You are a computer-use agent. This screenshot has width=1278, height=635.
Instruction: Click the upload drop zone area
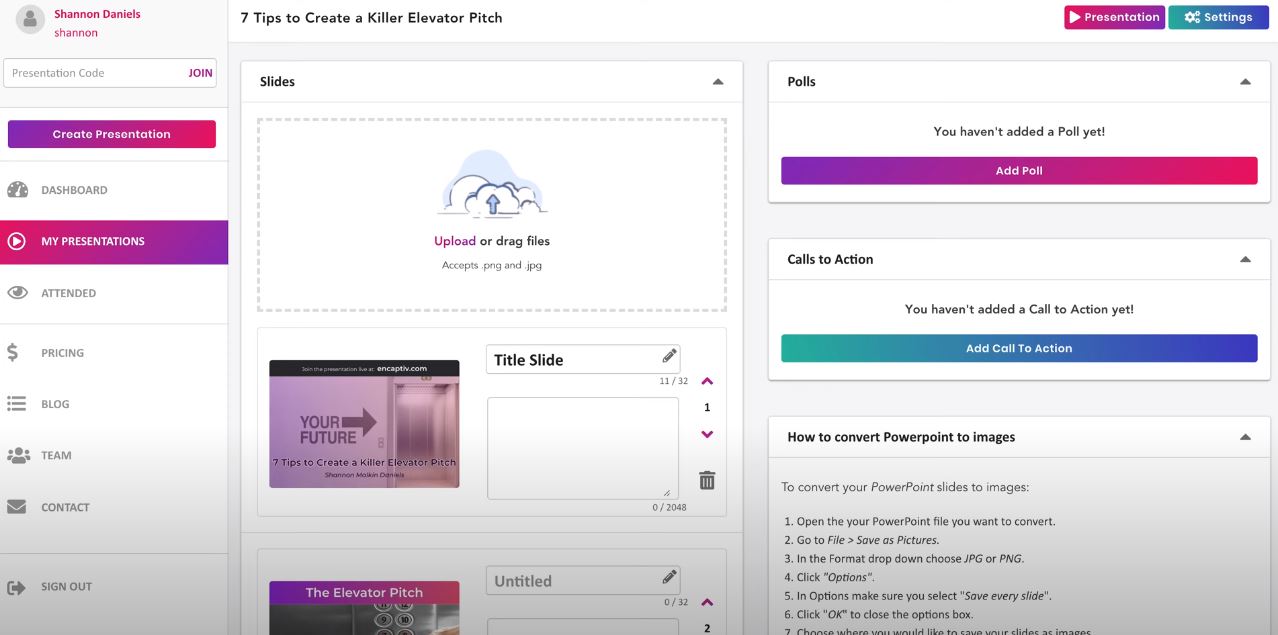(492, 215)
